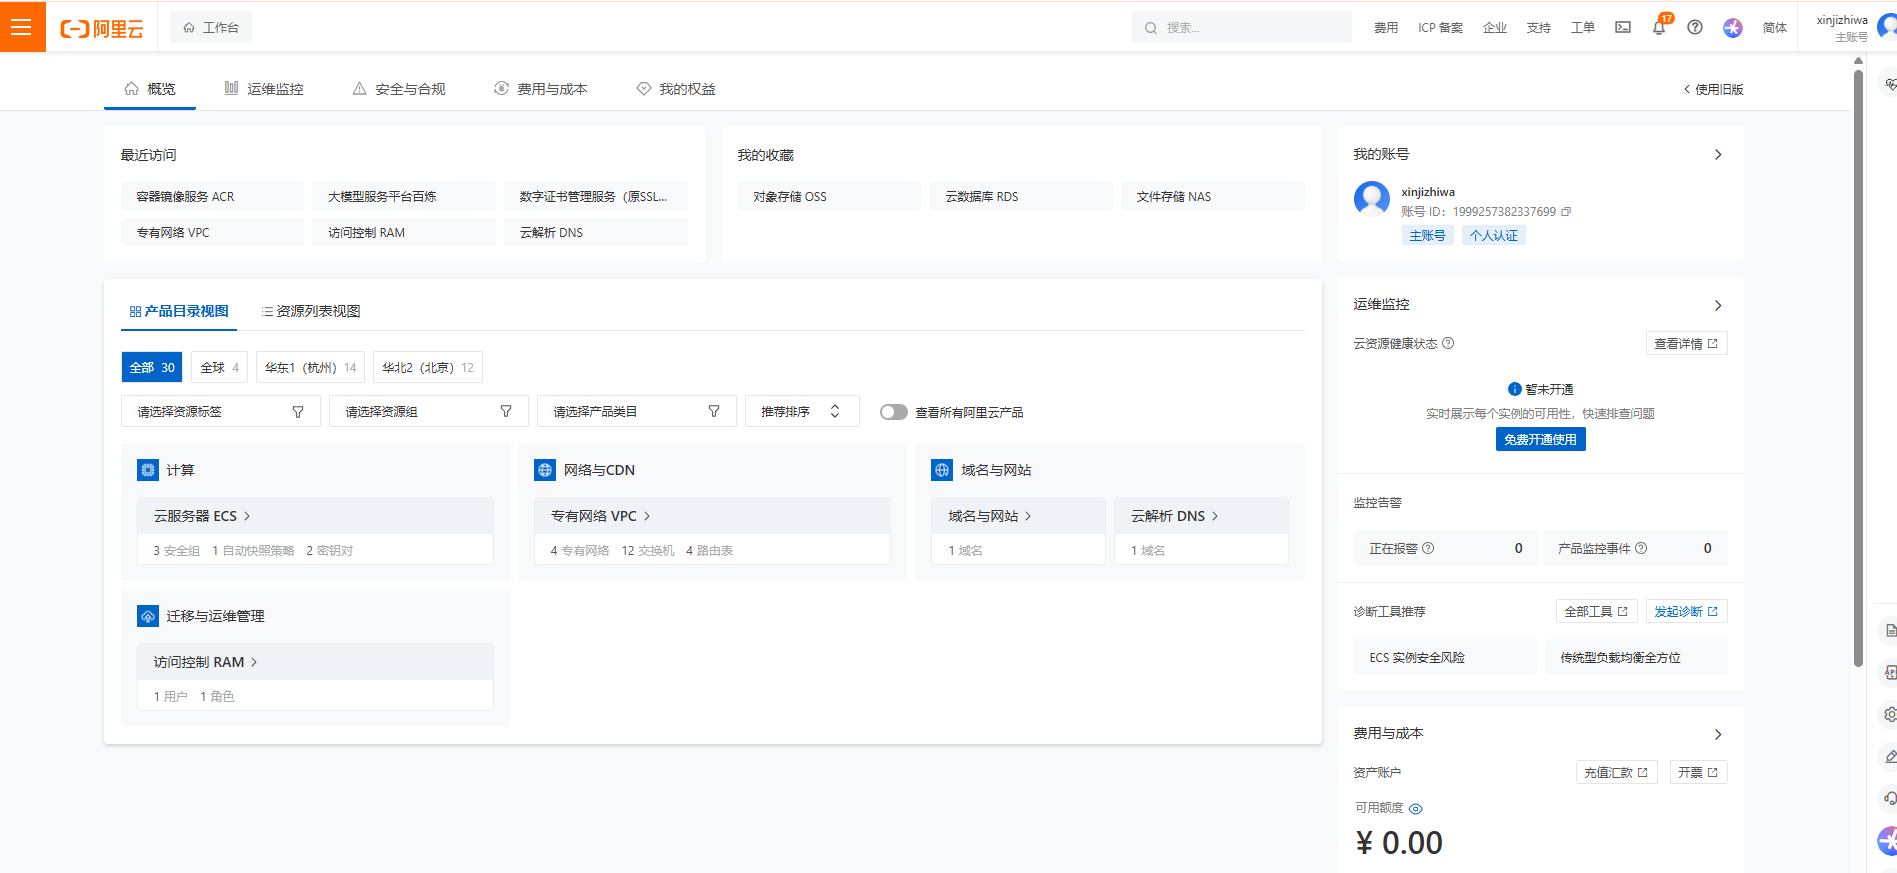Open 云服务器 ECS product card header
Viewport: 1897px width, 873px height.
(x=315, y=516)
